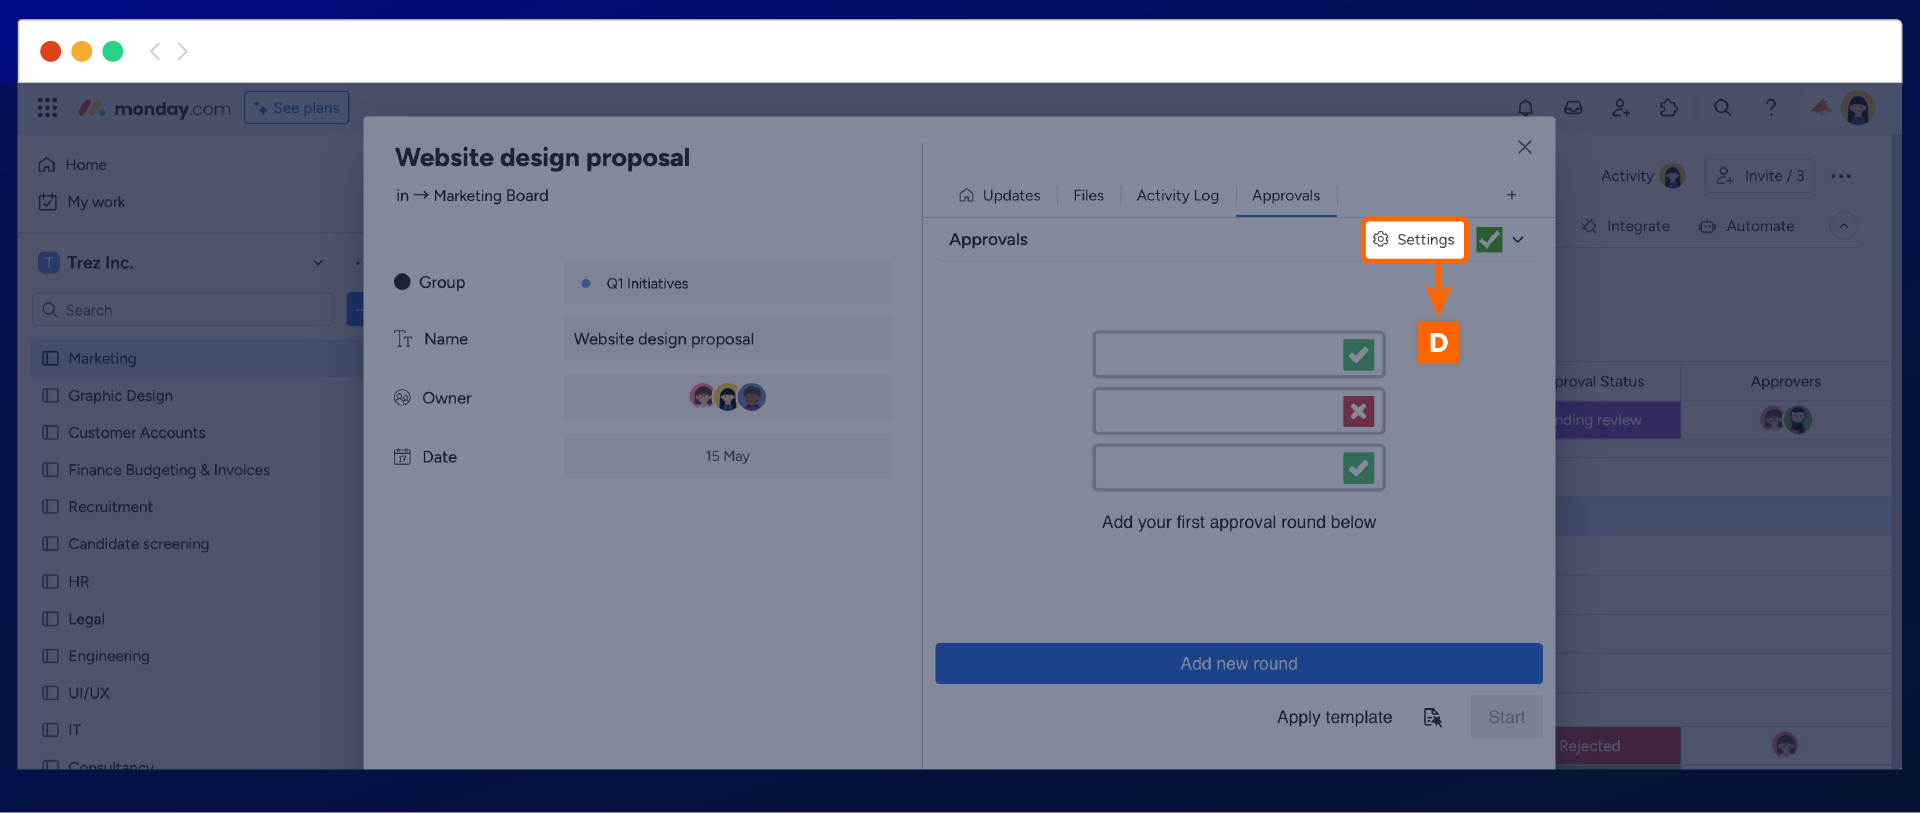Click the apply template document icon
This screenshot has width=1920, height=813.
[x=1432, y=718]
